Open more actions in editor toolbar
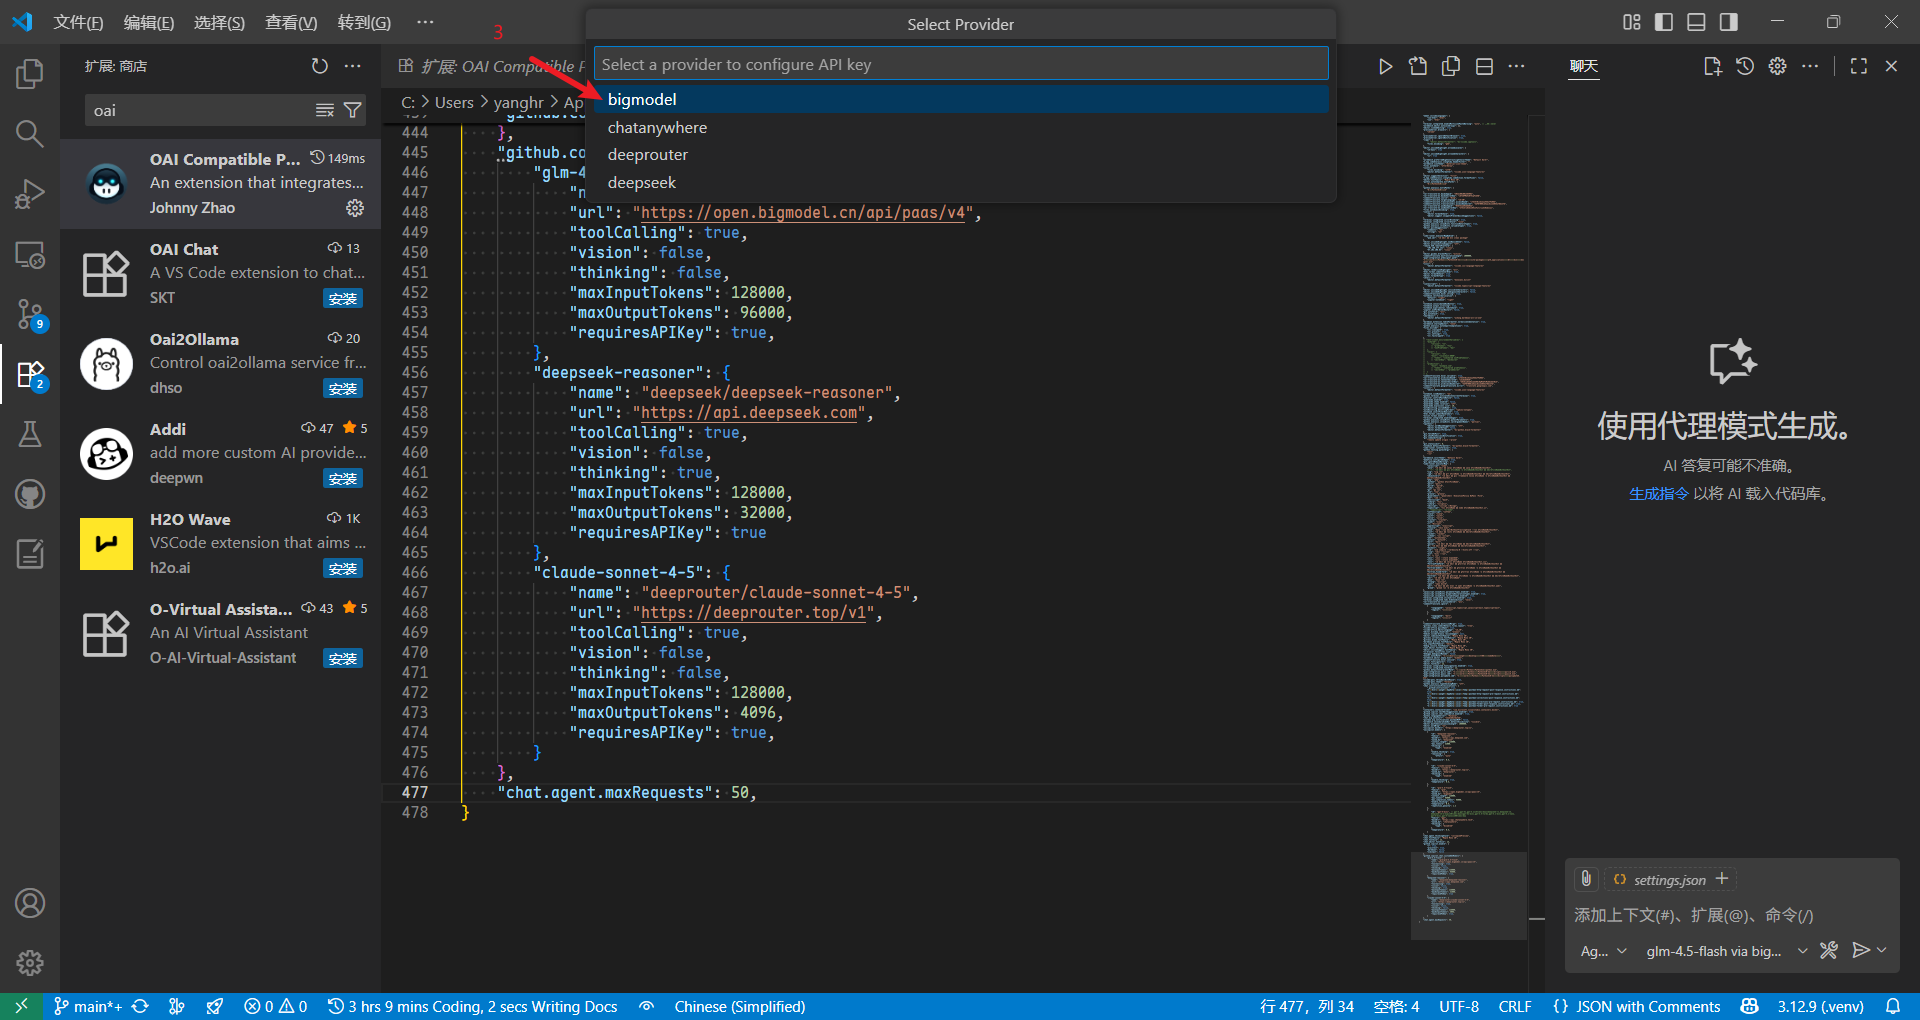Screen dimensions: 1920x1020 (1517, 66)
